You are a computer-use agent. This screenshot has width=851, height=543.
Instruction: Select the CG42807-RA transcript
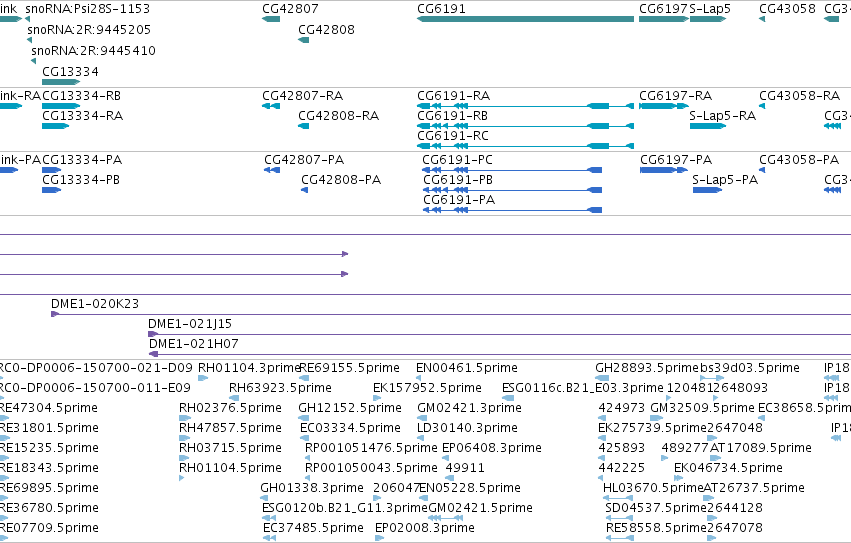(271, 106)
